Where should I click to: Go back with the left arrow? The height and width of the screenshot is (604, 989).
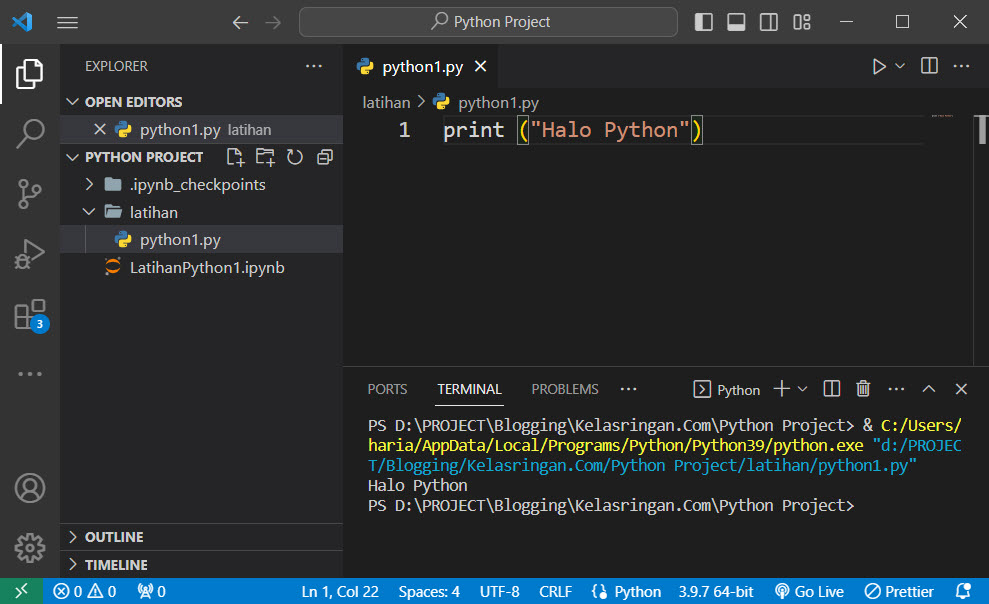click(240, 23)
